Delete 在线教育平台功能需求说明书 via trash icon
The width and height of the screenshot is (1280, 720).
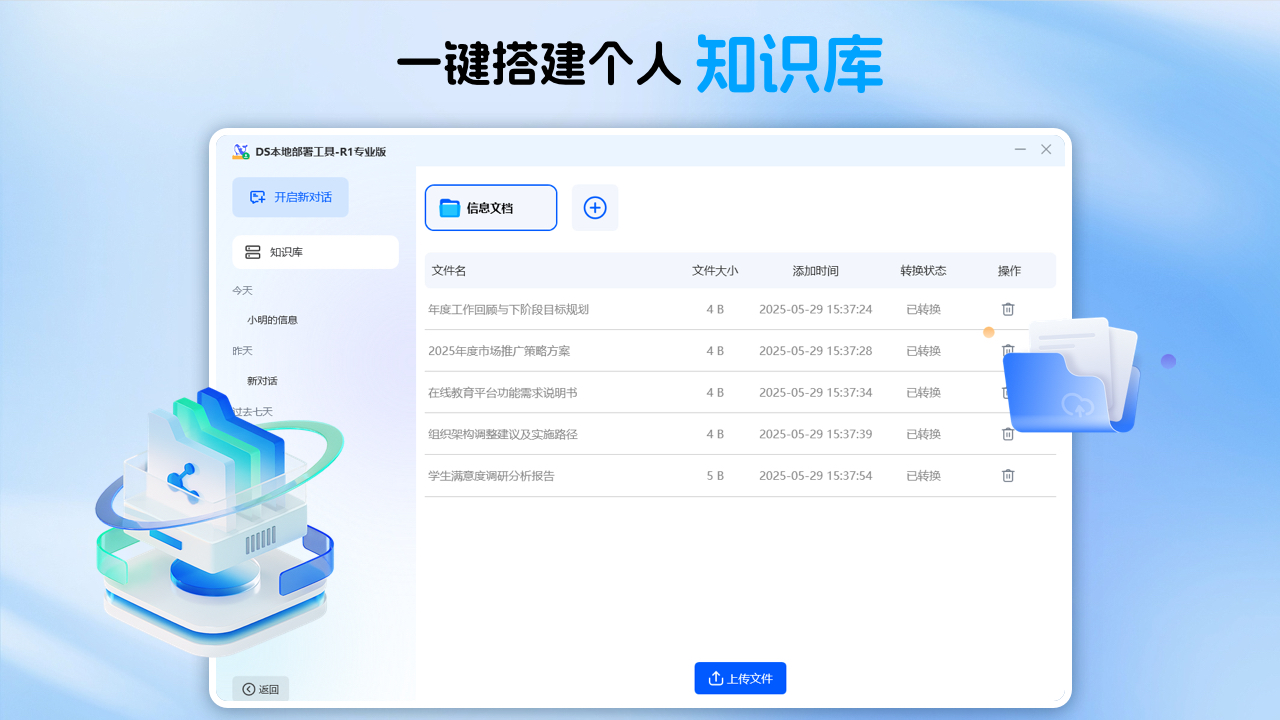coord(1008,392)
